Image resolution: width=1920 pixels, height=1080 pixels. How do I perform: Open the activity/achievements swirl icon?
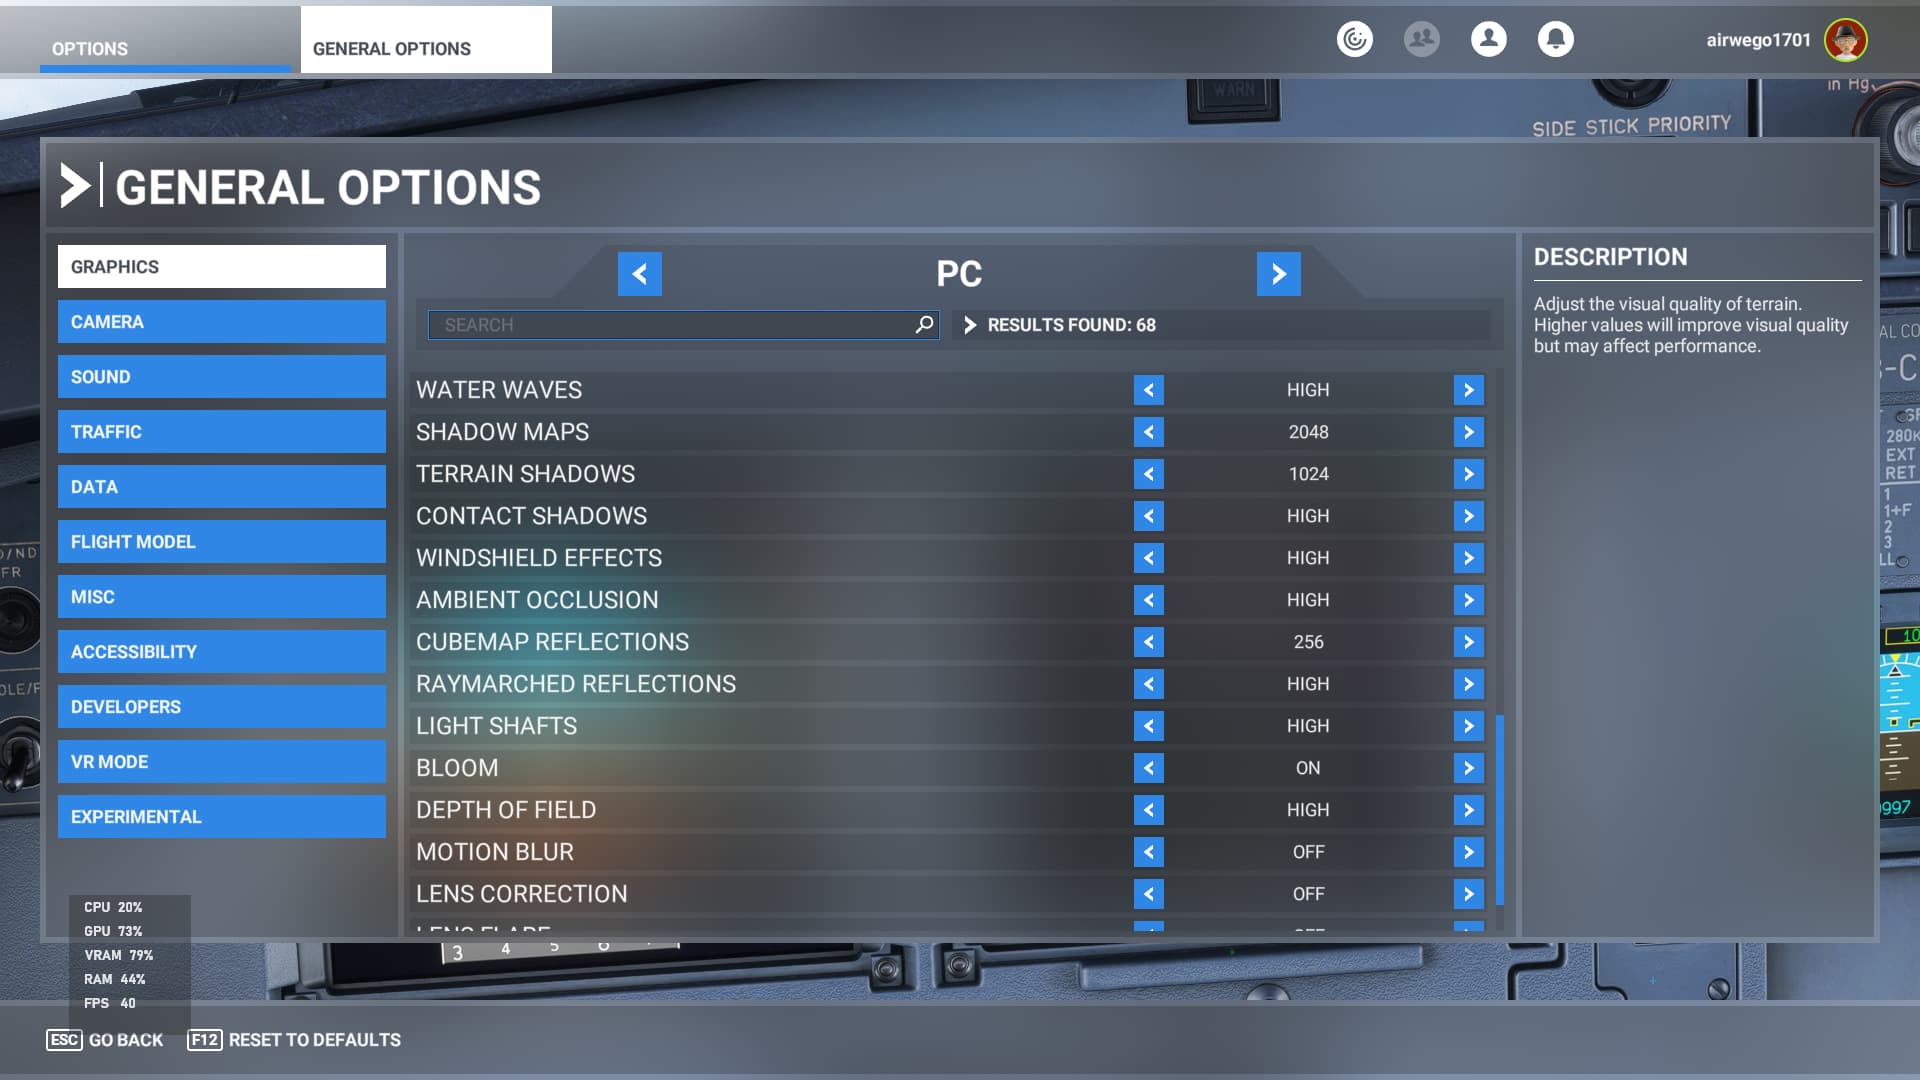pyautogui.click(x=1355, y=39)
